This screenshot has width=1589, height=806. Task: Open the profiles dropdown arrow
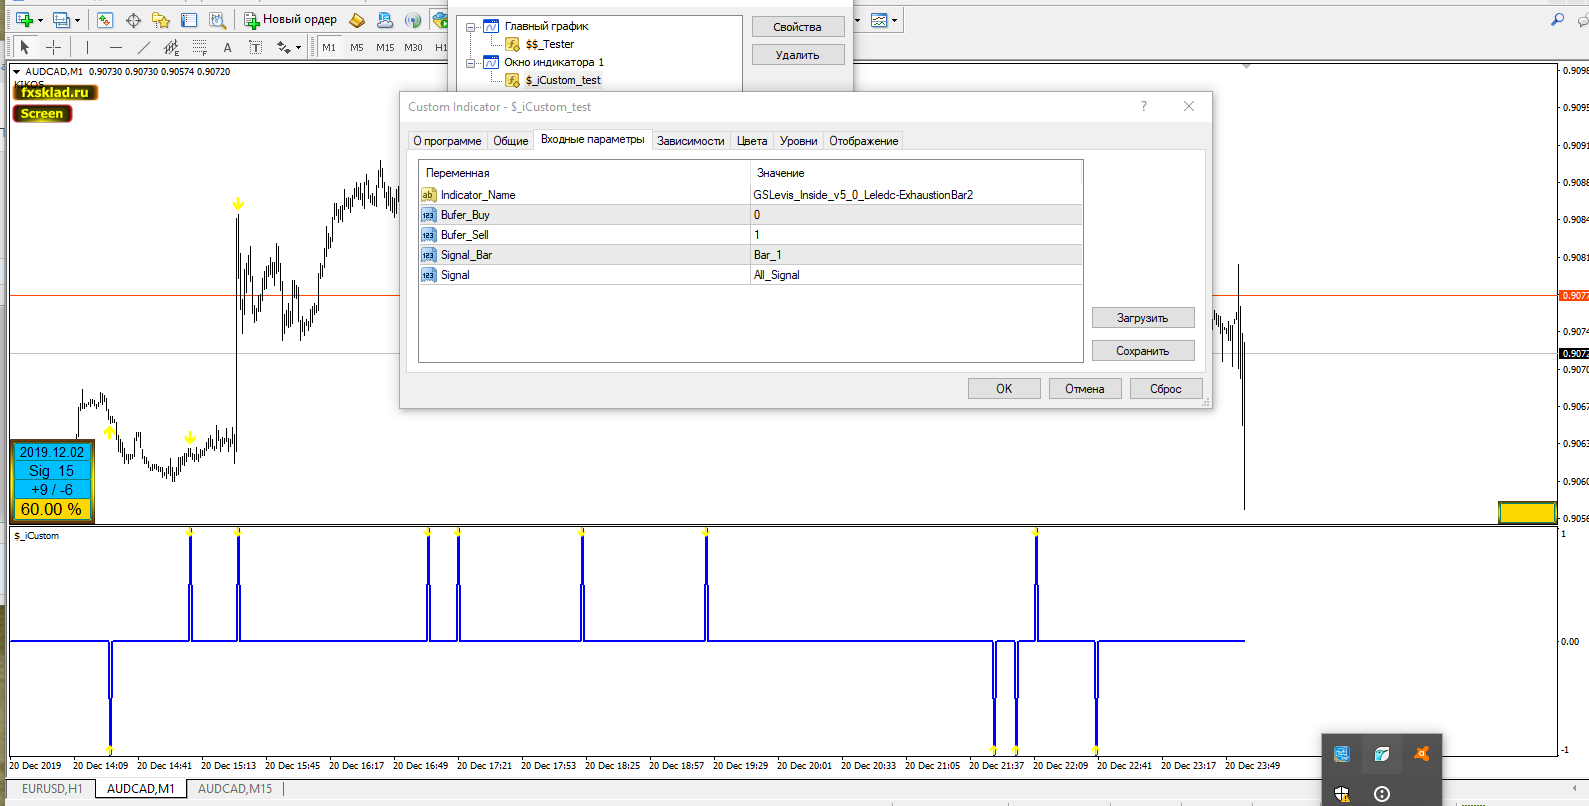pos(77,20)
